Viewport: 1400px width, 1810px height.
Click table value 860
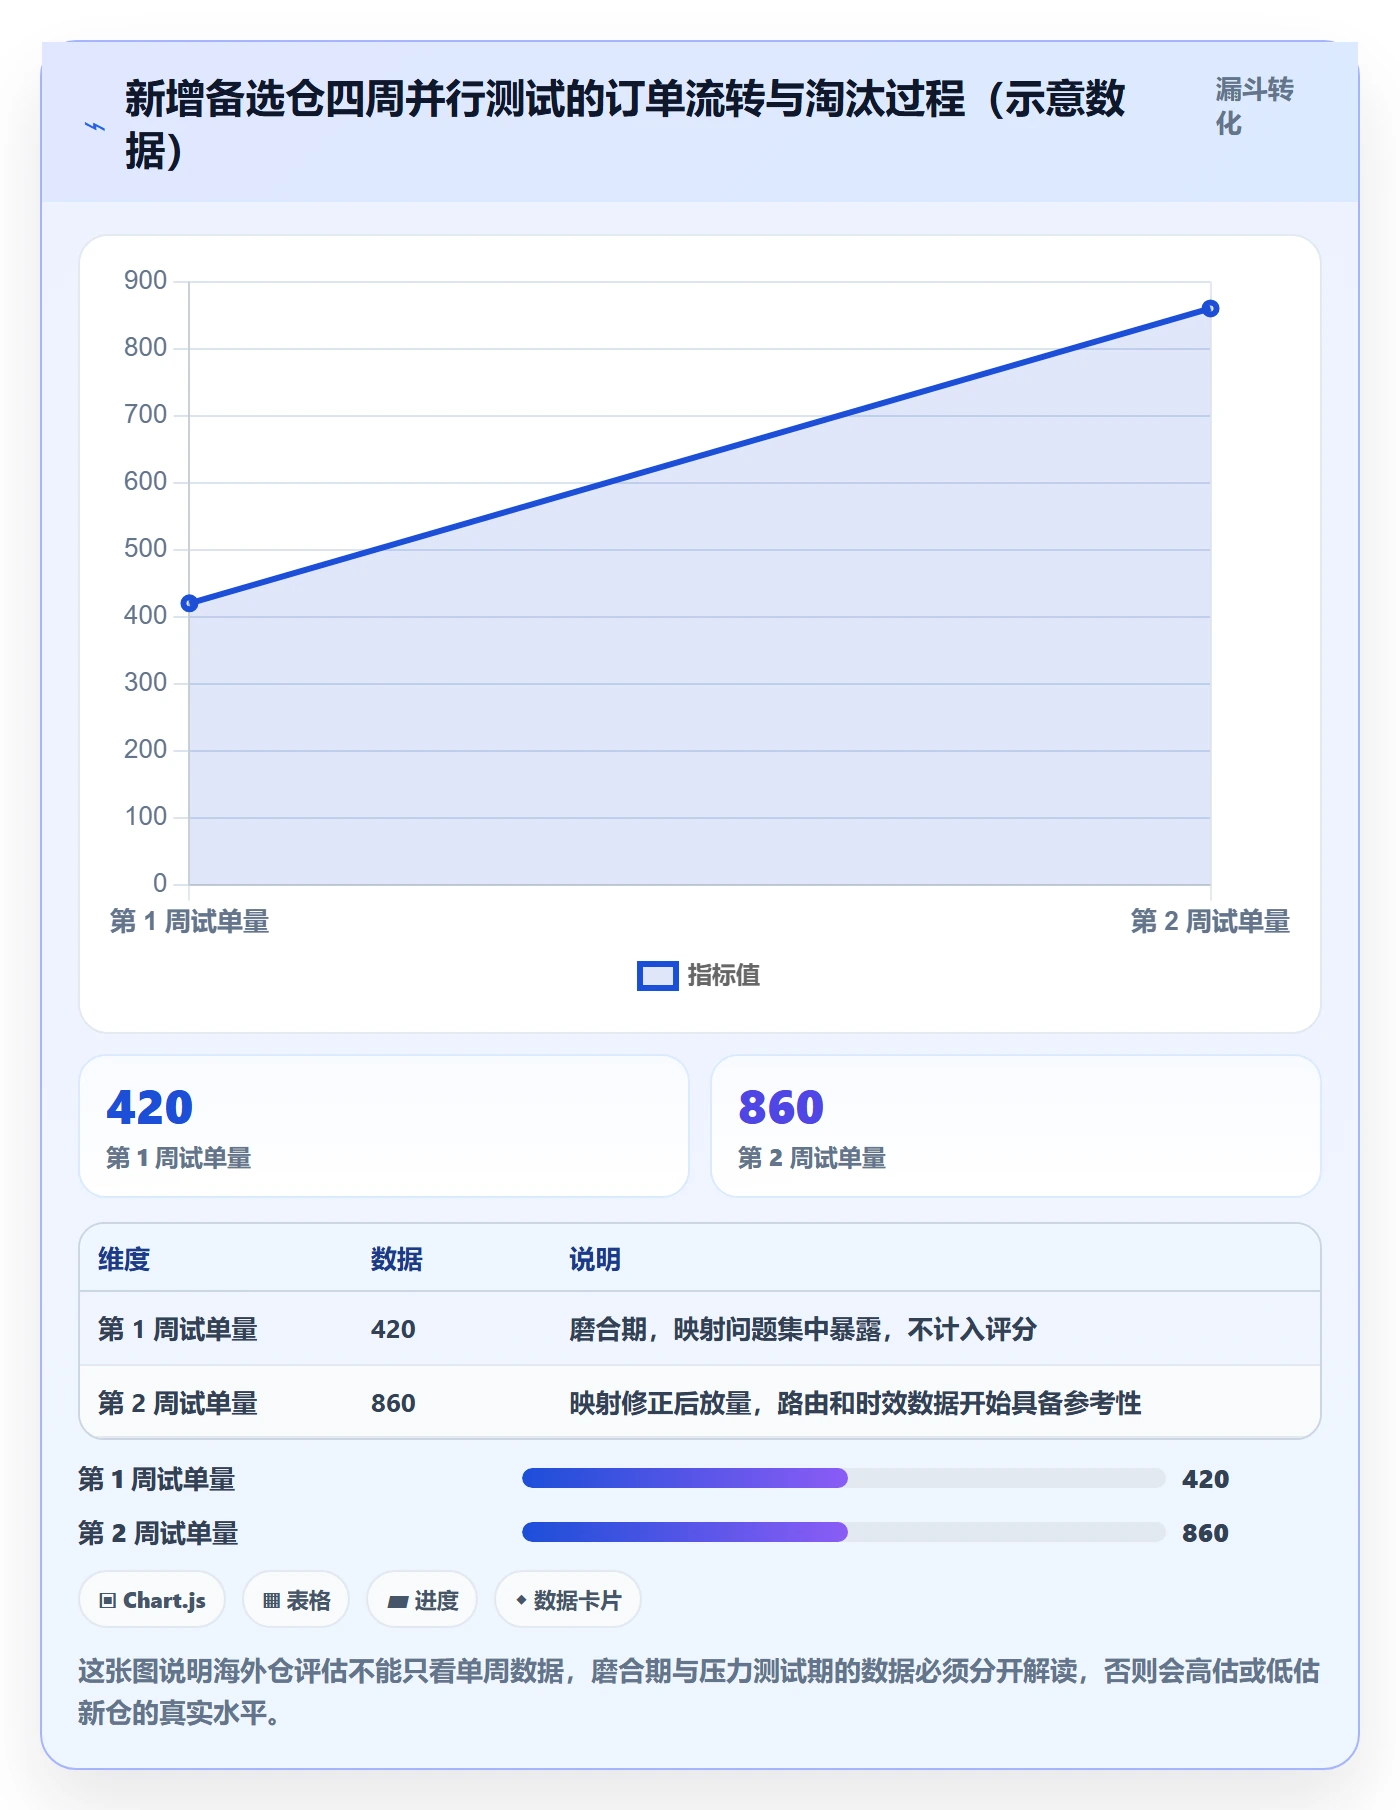point(393,1403)
